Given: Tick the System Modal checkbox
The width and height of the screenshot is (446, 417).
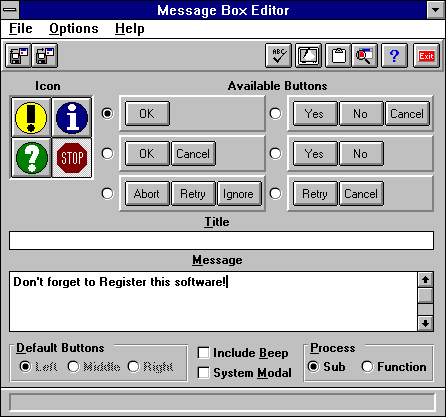Looking at the screenshot, I should [204, 373].
